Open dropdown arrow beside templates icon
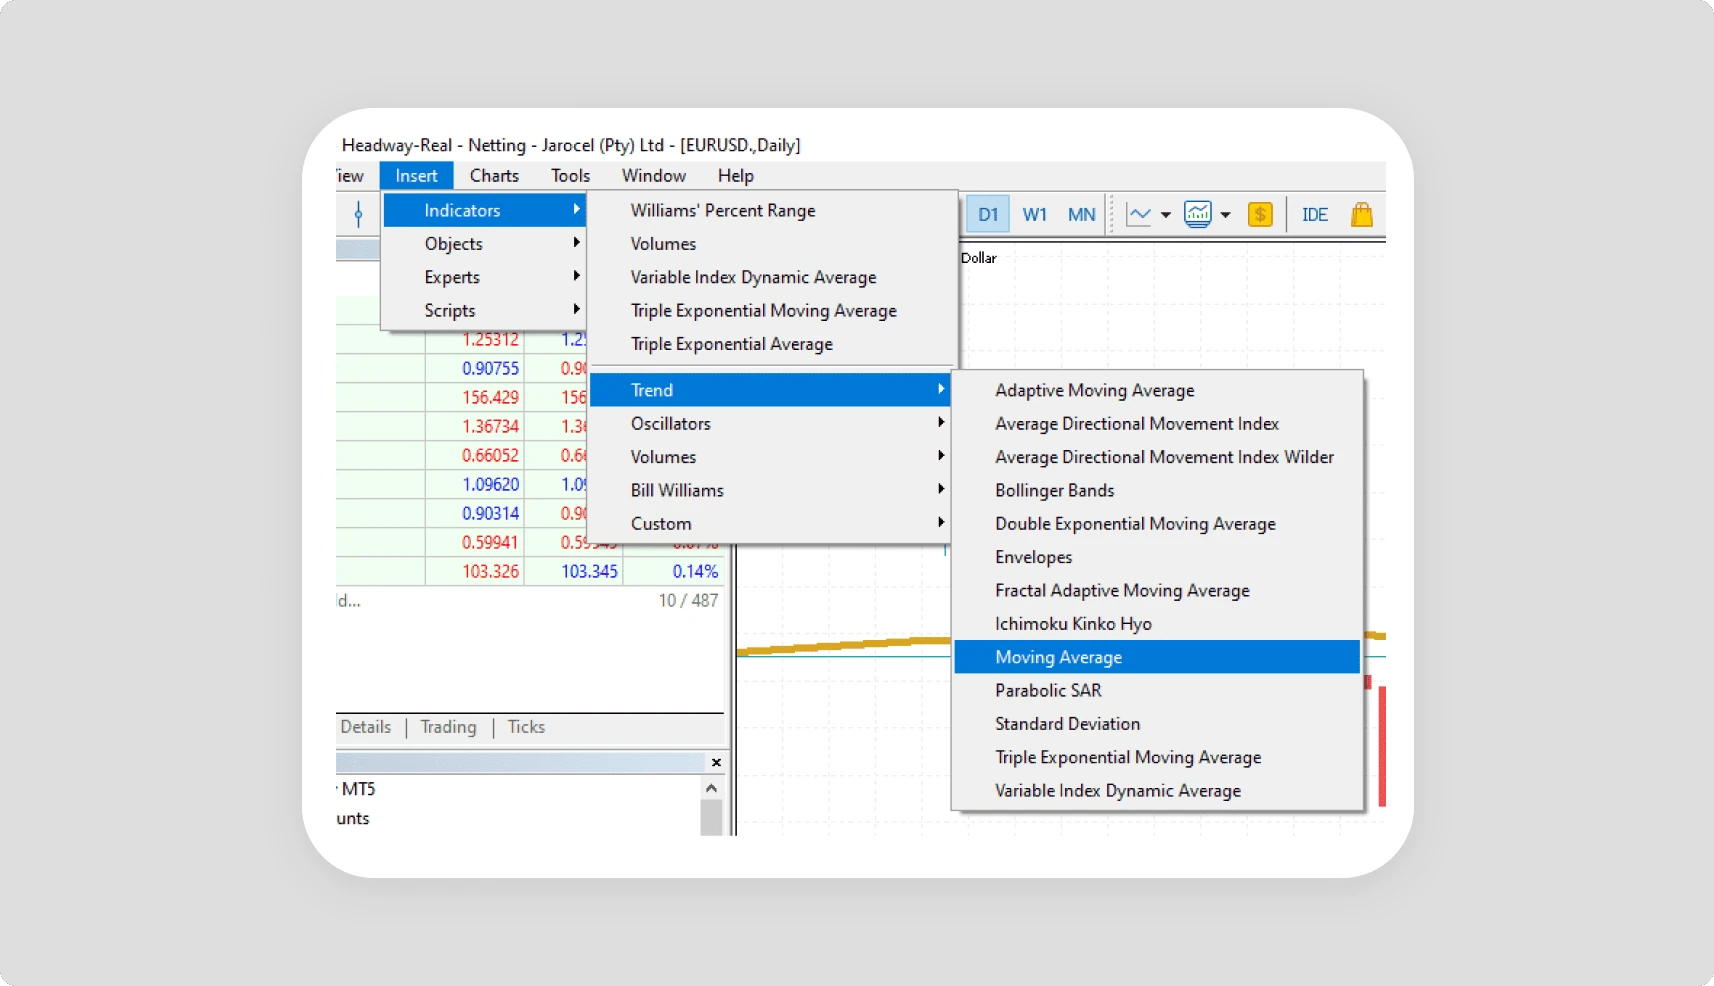 1225,215
